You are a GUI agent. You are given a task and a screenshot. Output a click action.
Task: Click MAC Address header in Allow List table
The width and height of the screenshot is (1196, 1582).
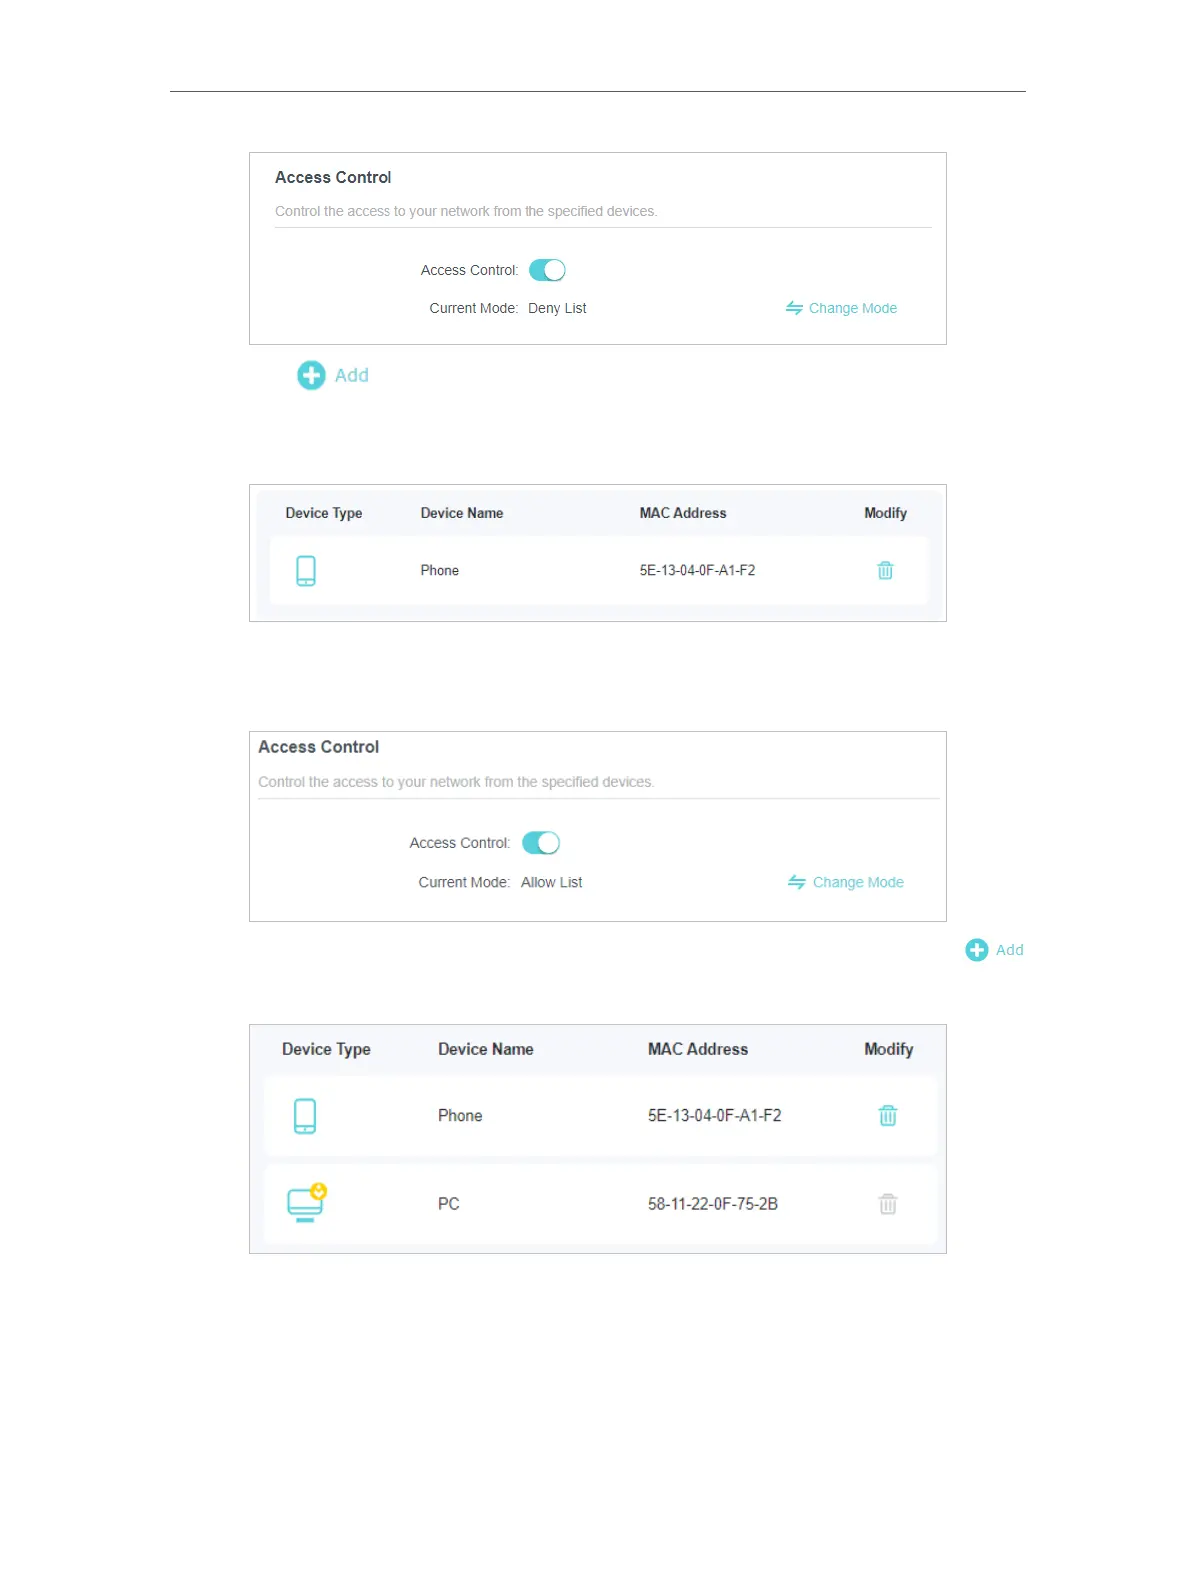click(697, 1049)
